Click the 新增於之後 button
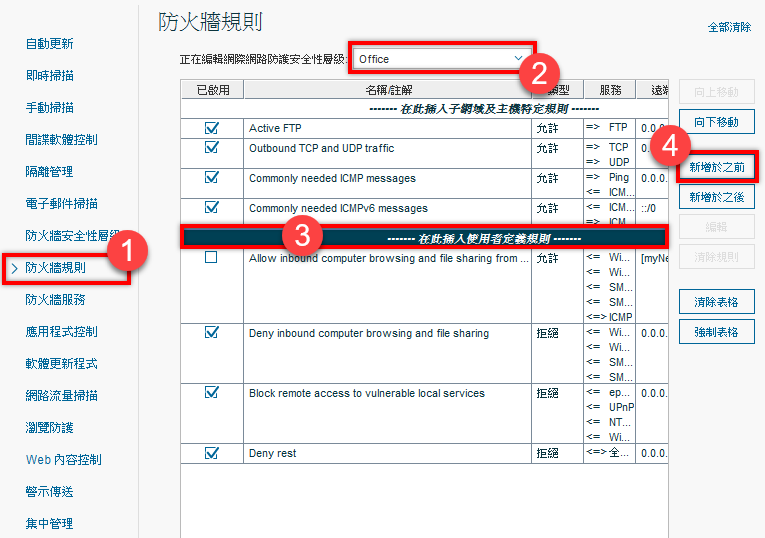 click(x=717, y=197)
